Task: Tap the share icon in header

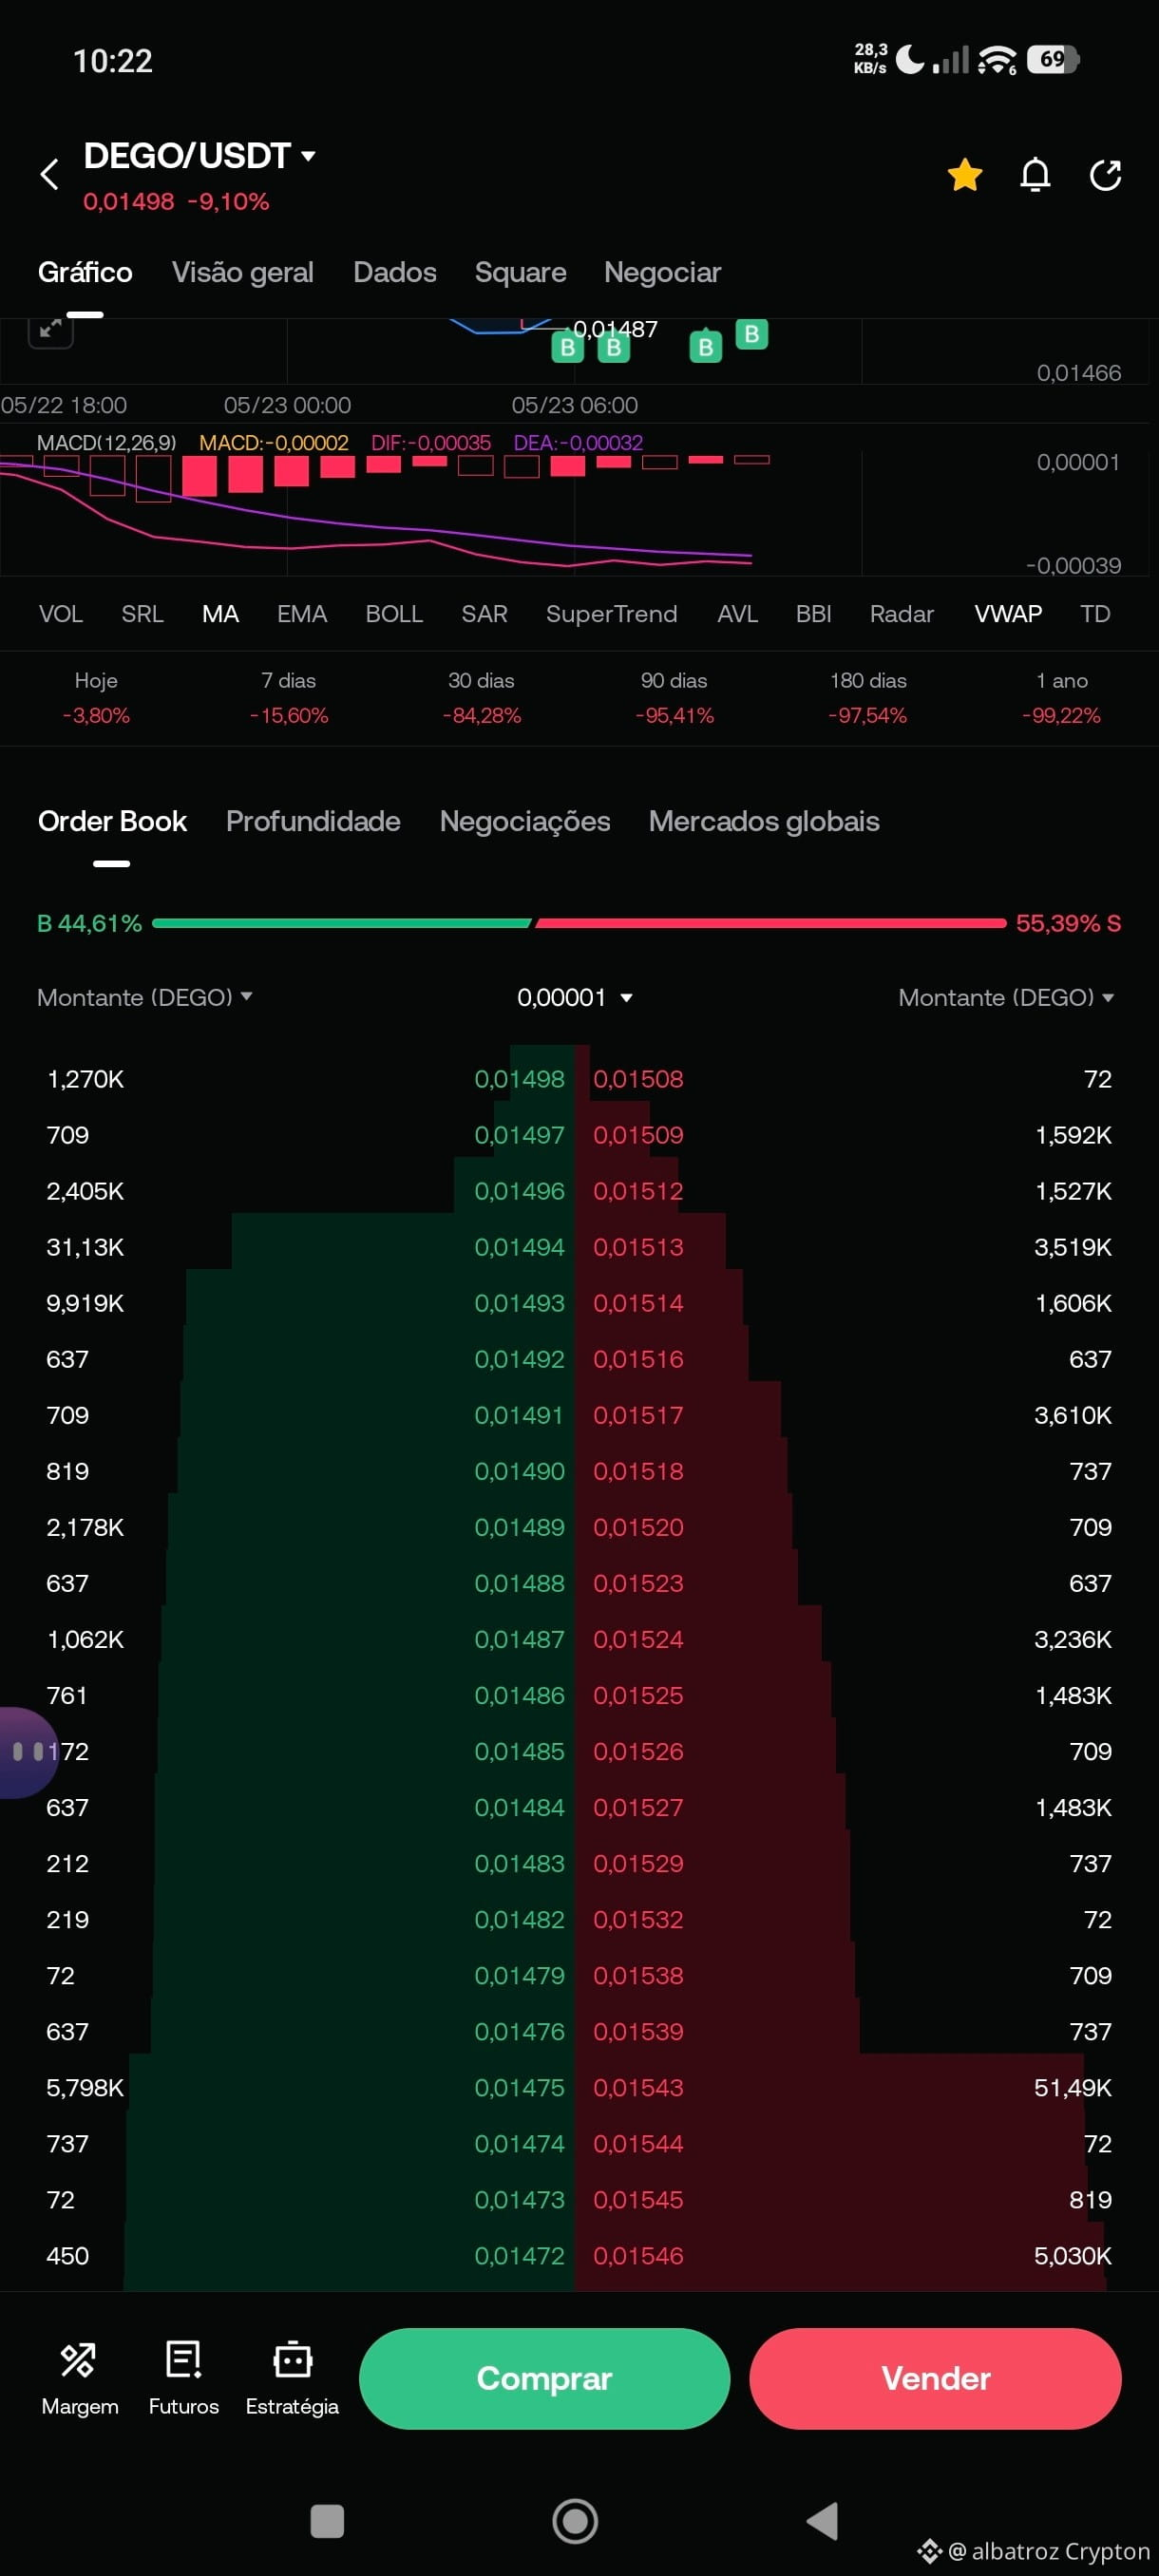Action: click(1105, 174)
